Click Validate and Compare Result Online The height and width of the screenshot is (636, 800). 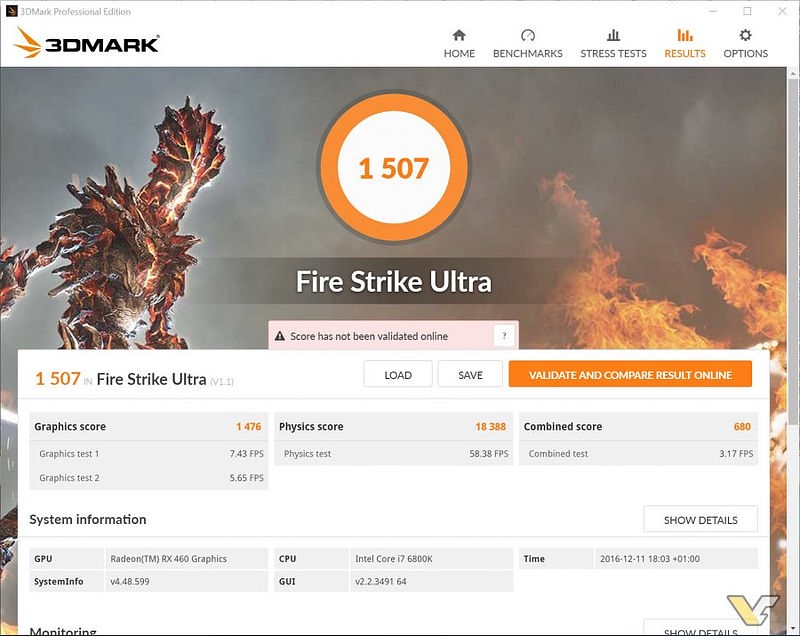coord(630,374)
